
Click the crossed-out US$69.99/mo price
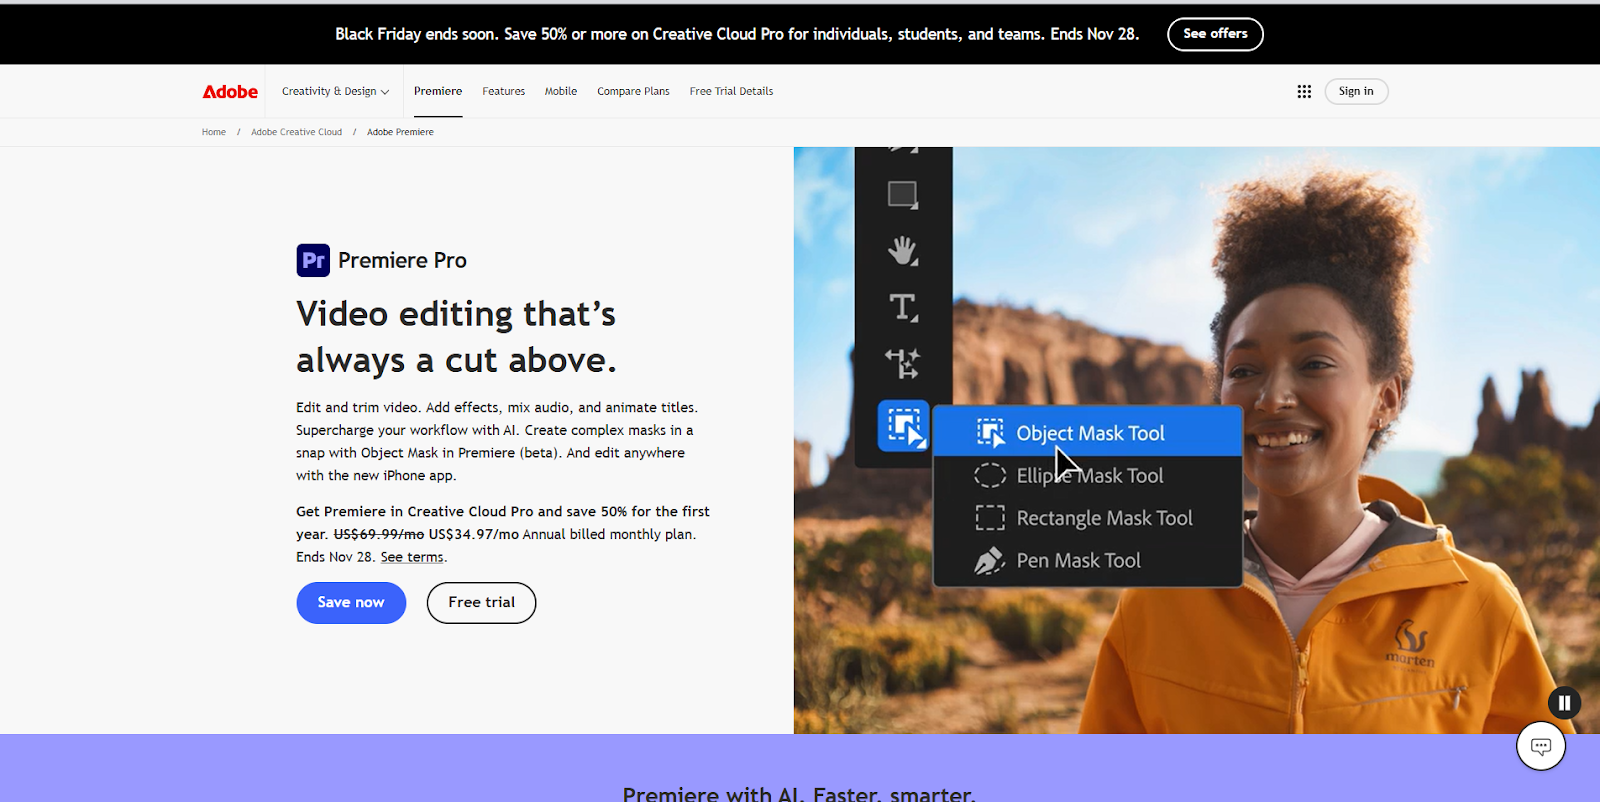pyautogui.click(x=379, y=535)
